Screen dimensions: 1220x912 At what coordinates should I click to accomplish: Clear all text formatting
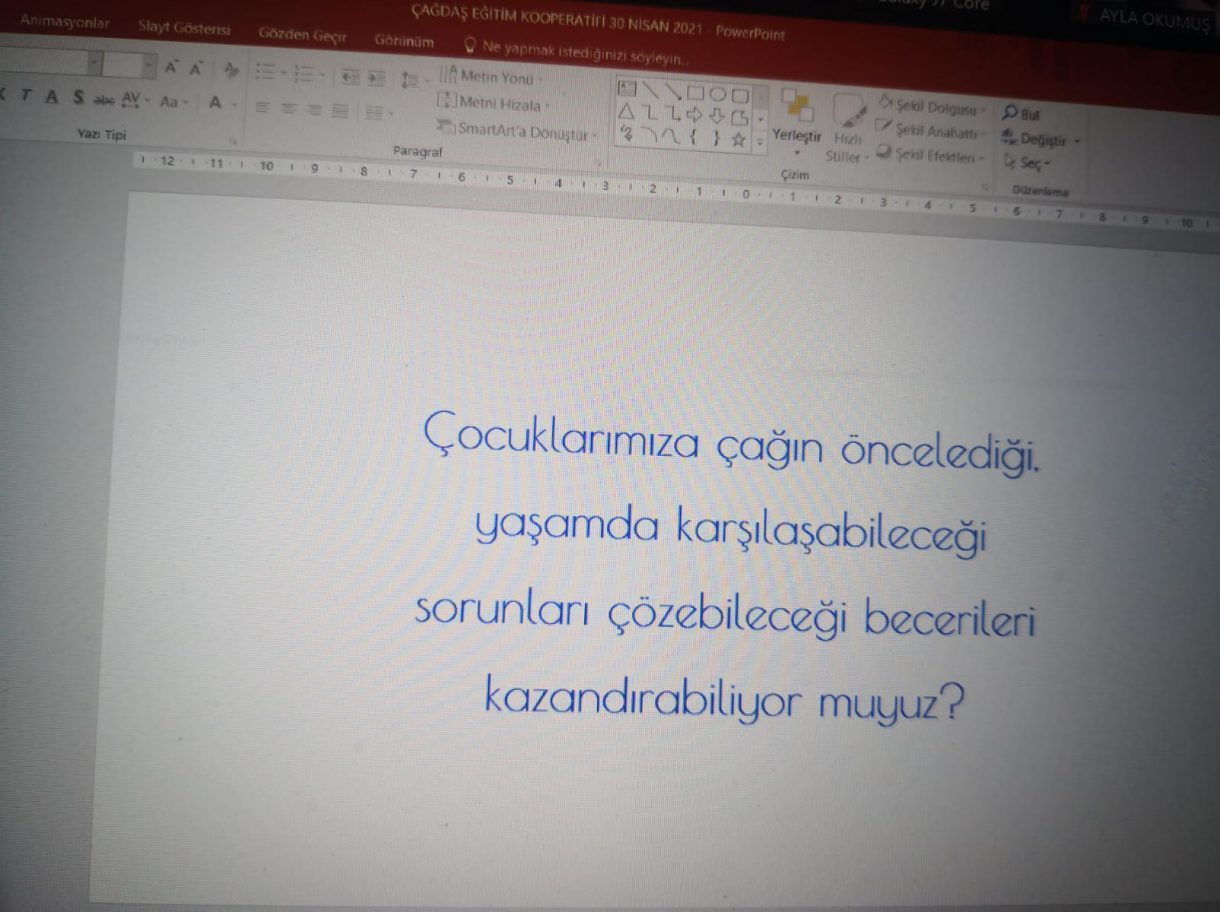pos(232,70)
